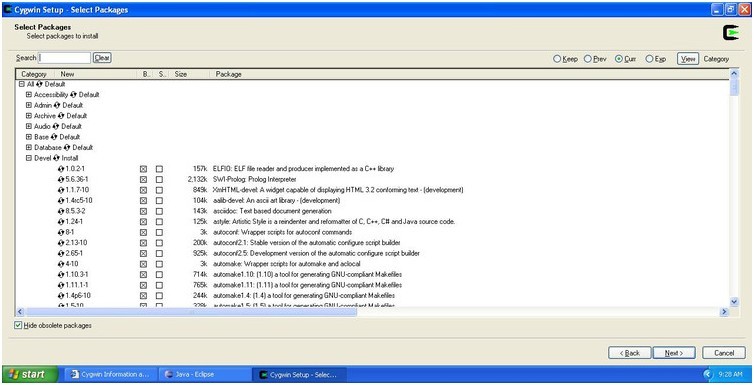Uncheck Hide obsolete packages
This screenshot has height=385, width=754.
[x=18, y=325]
